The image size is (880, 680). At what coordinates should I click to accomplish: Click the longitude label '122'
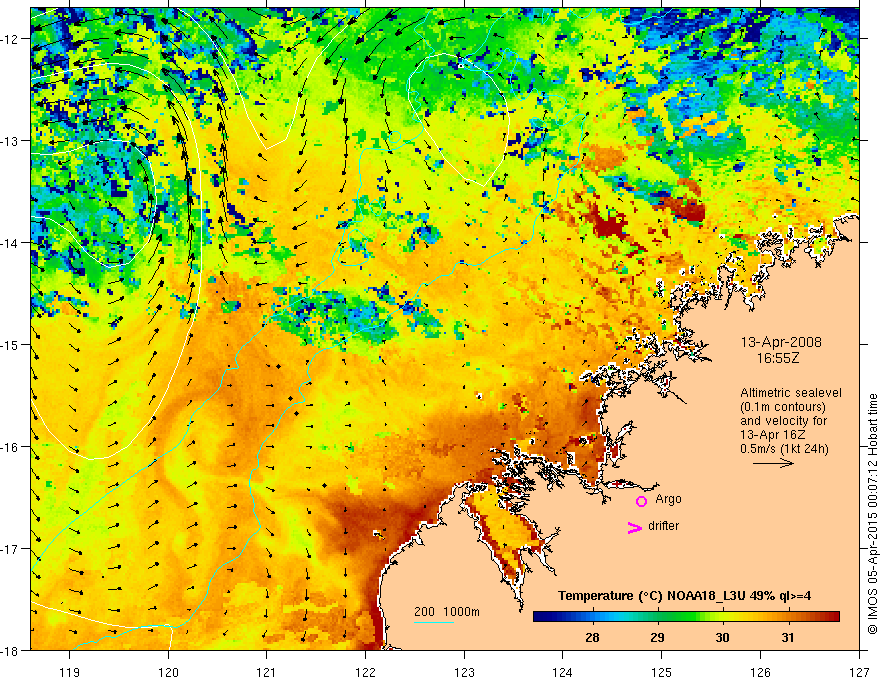tap(365, 672)
